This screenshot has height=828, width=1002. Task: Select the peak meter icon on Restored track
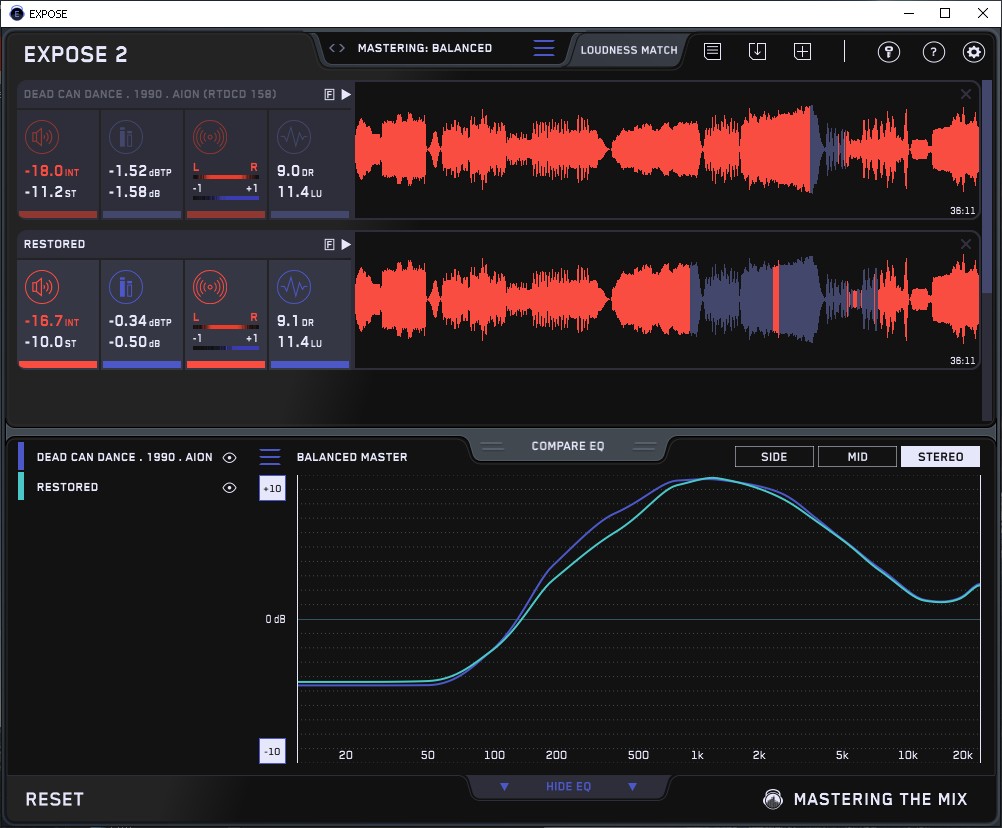[126, 287]
